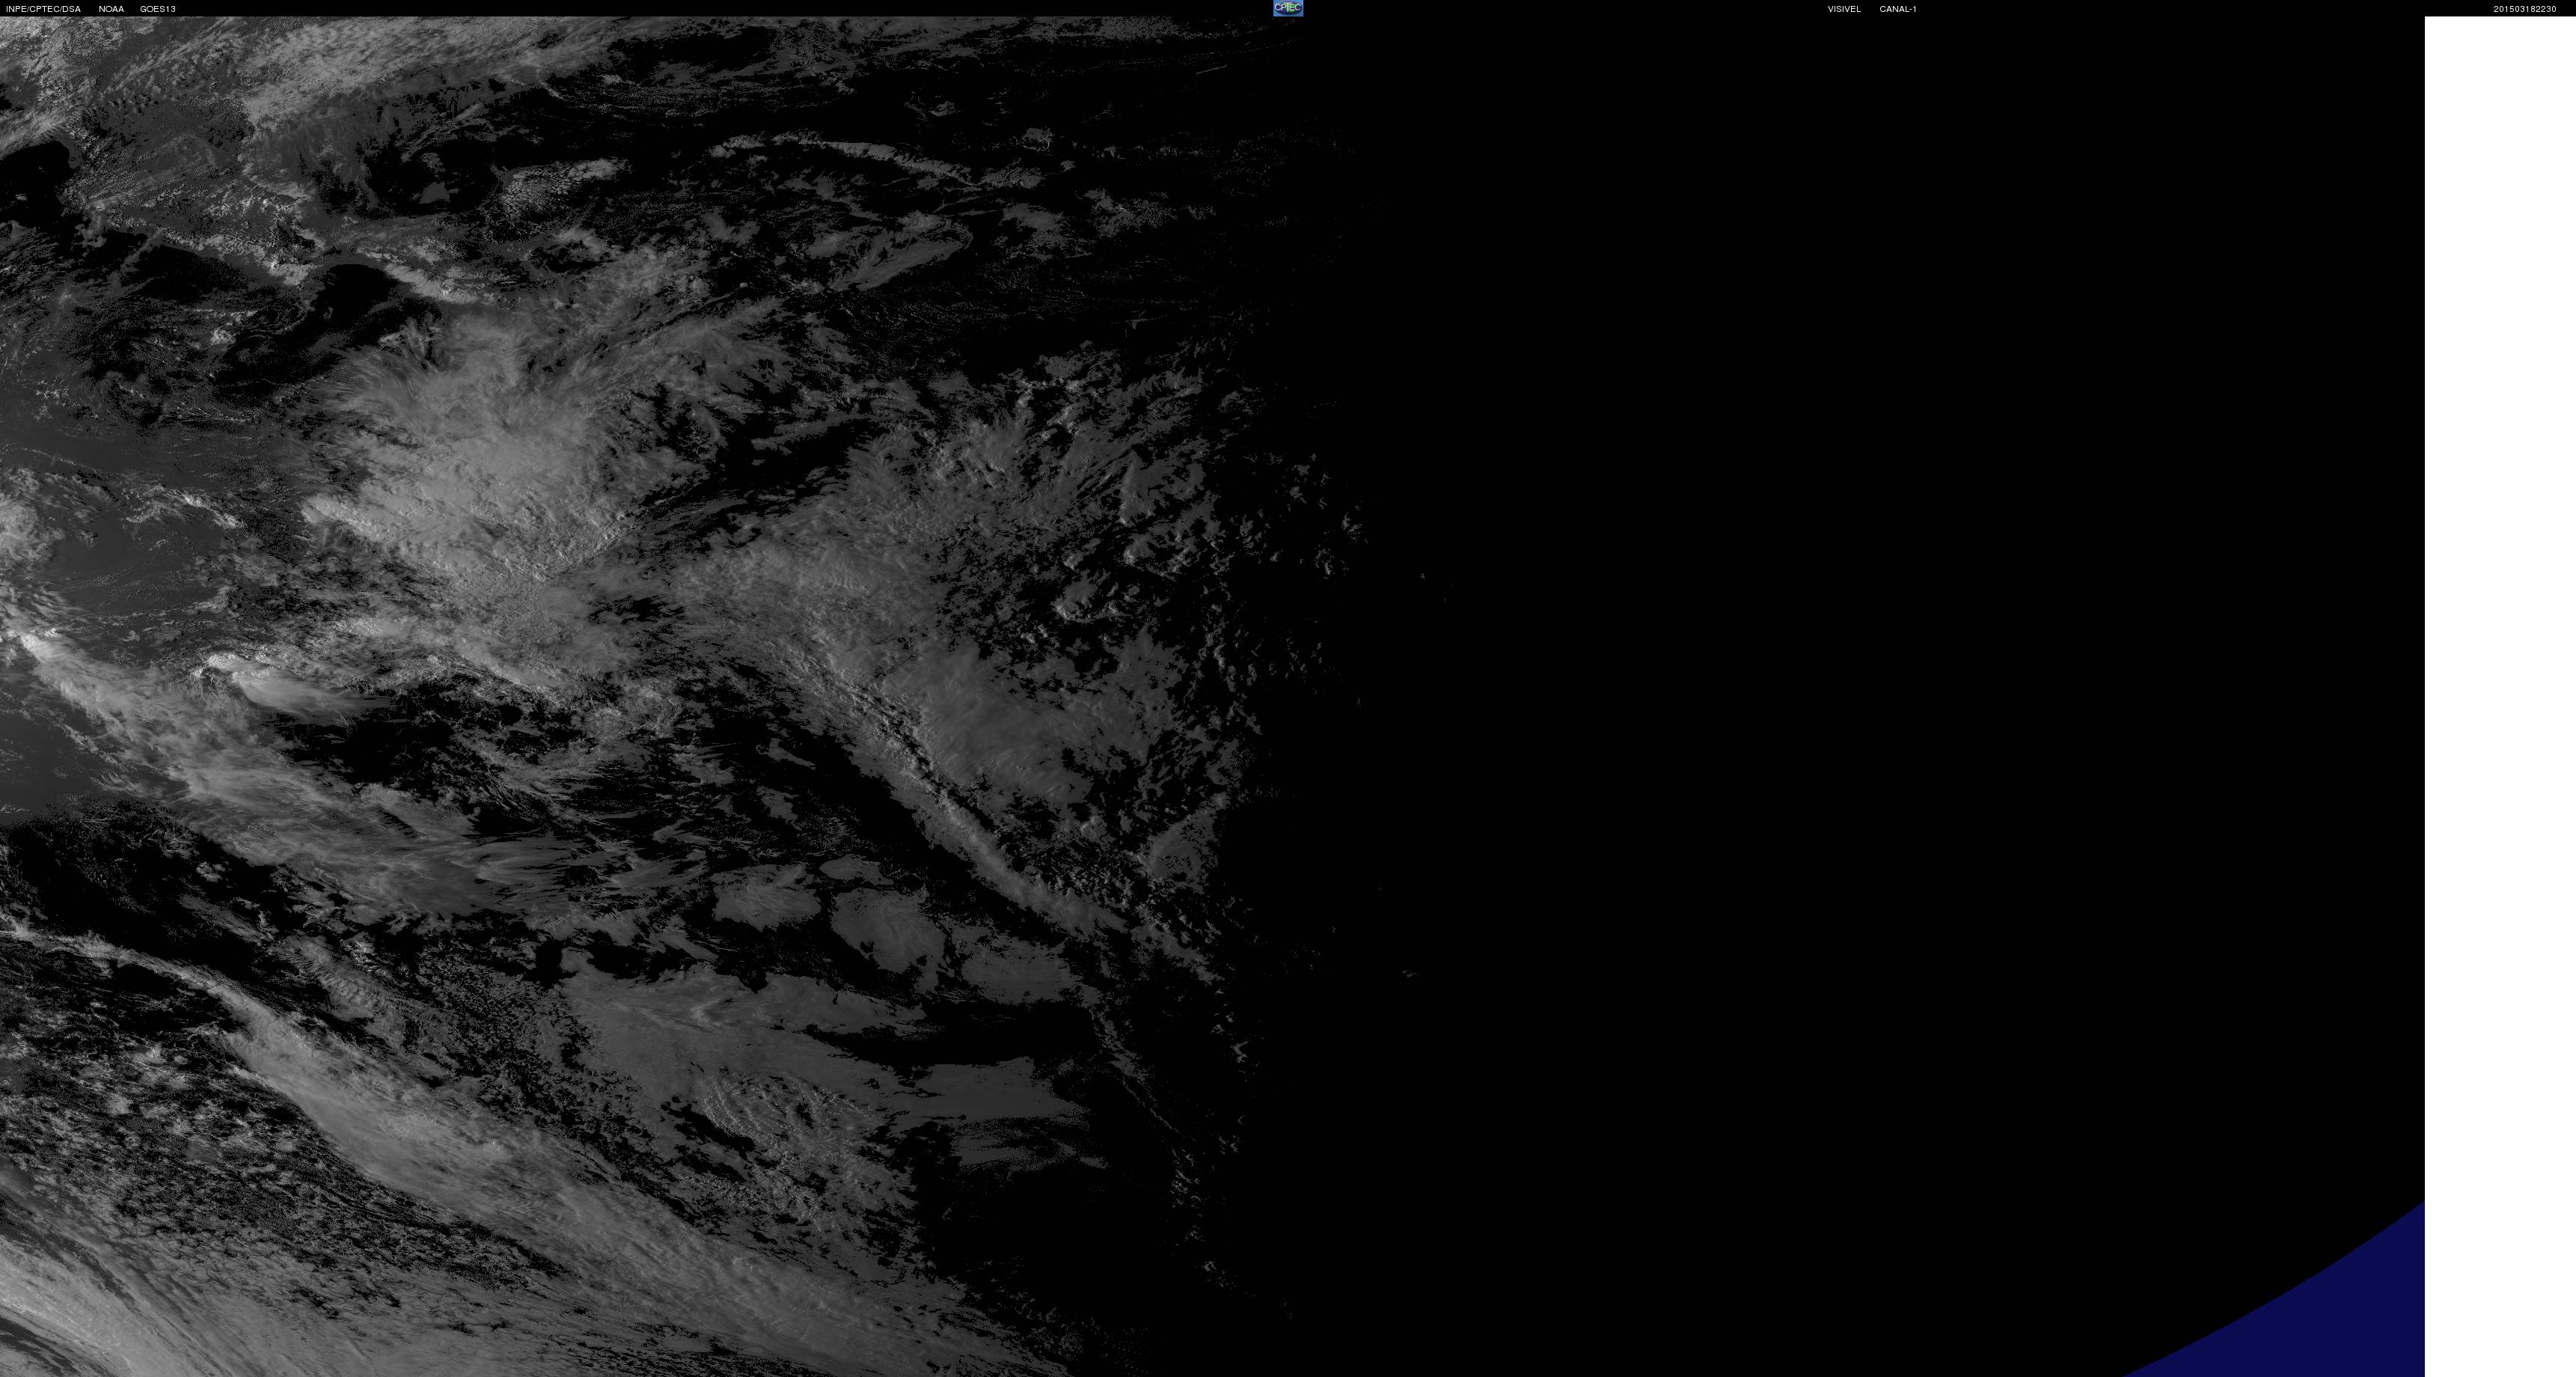The width and height of the screenshot is (2576, 1377).
Task: Click the white vertical strip on right edge
Action: 2500,700
